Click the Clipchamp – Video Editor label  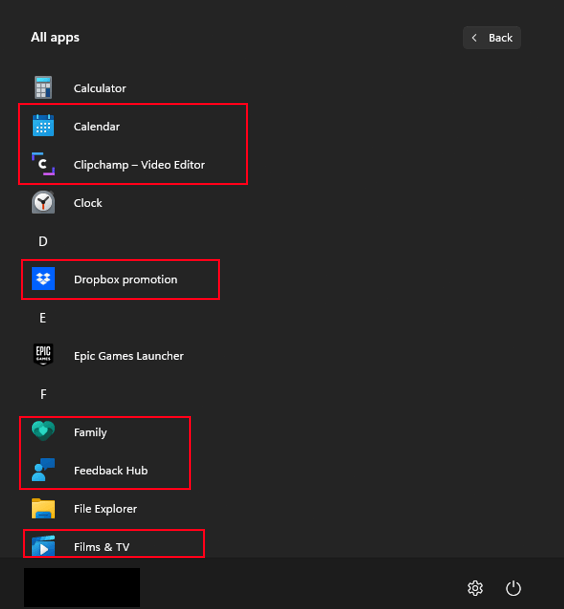pos(139,165)
